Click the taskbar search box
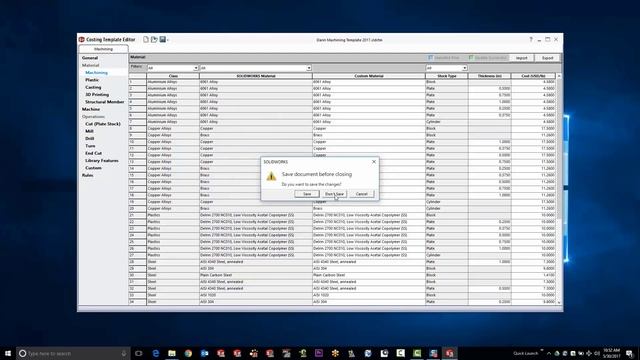This screenshot has height=360, width=640. [73, 353]
